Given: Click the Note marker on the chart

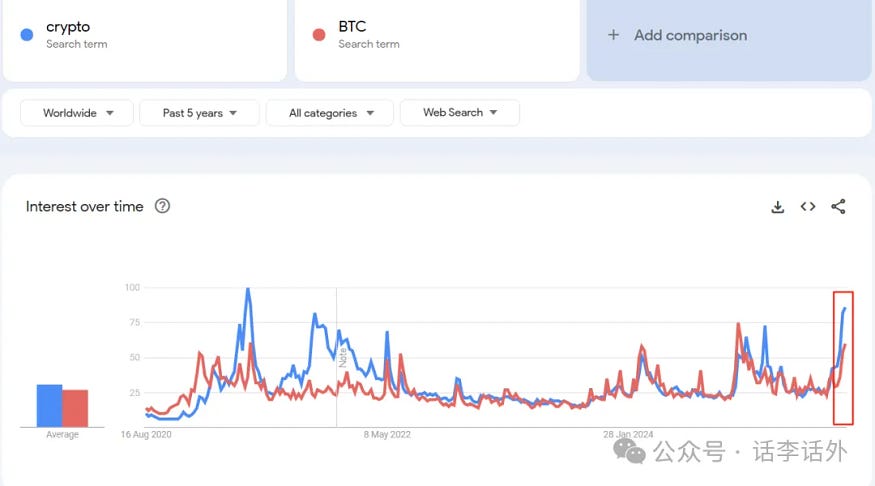Looking at the screenshot, I should [x=343, y=357].
